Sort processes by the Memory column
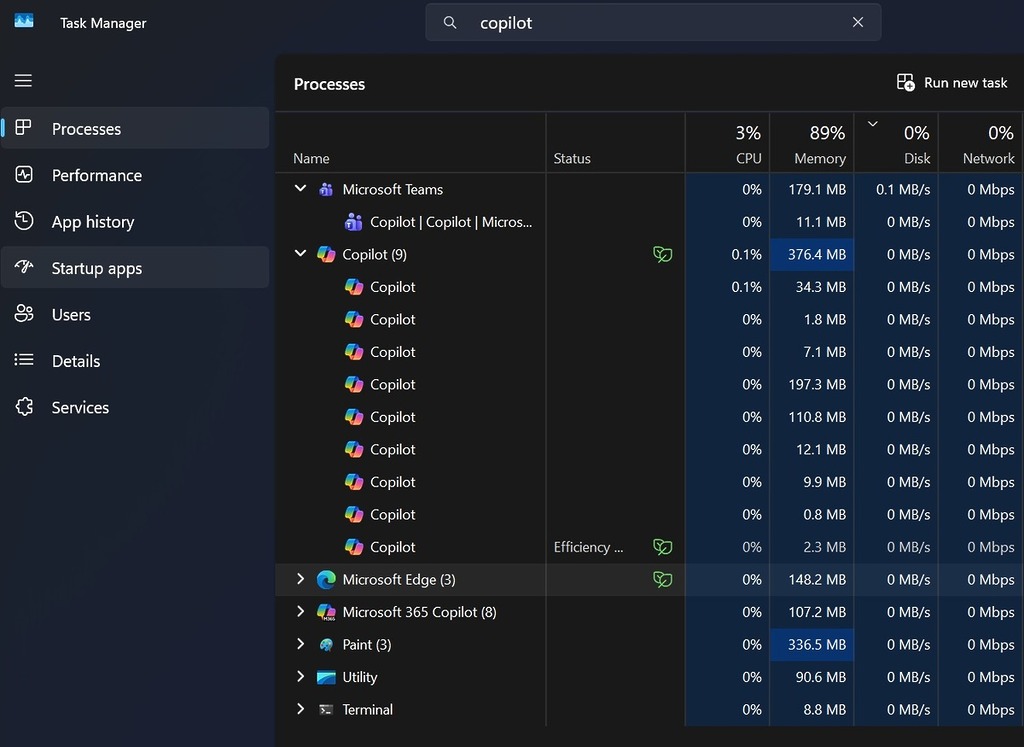 pyautogui.click(x=818, y=142)
